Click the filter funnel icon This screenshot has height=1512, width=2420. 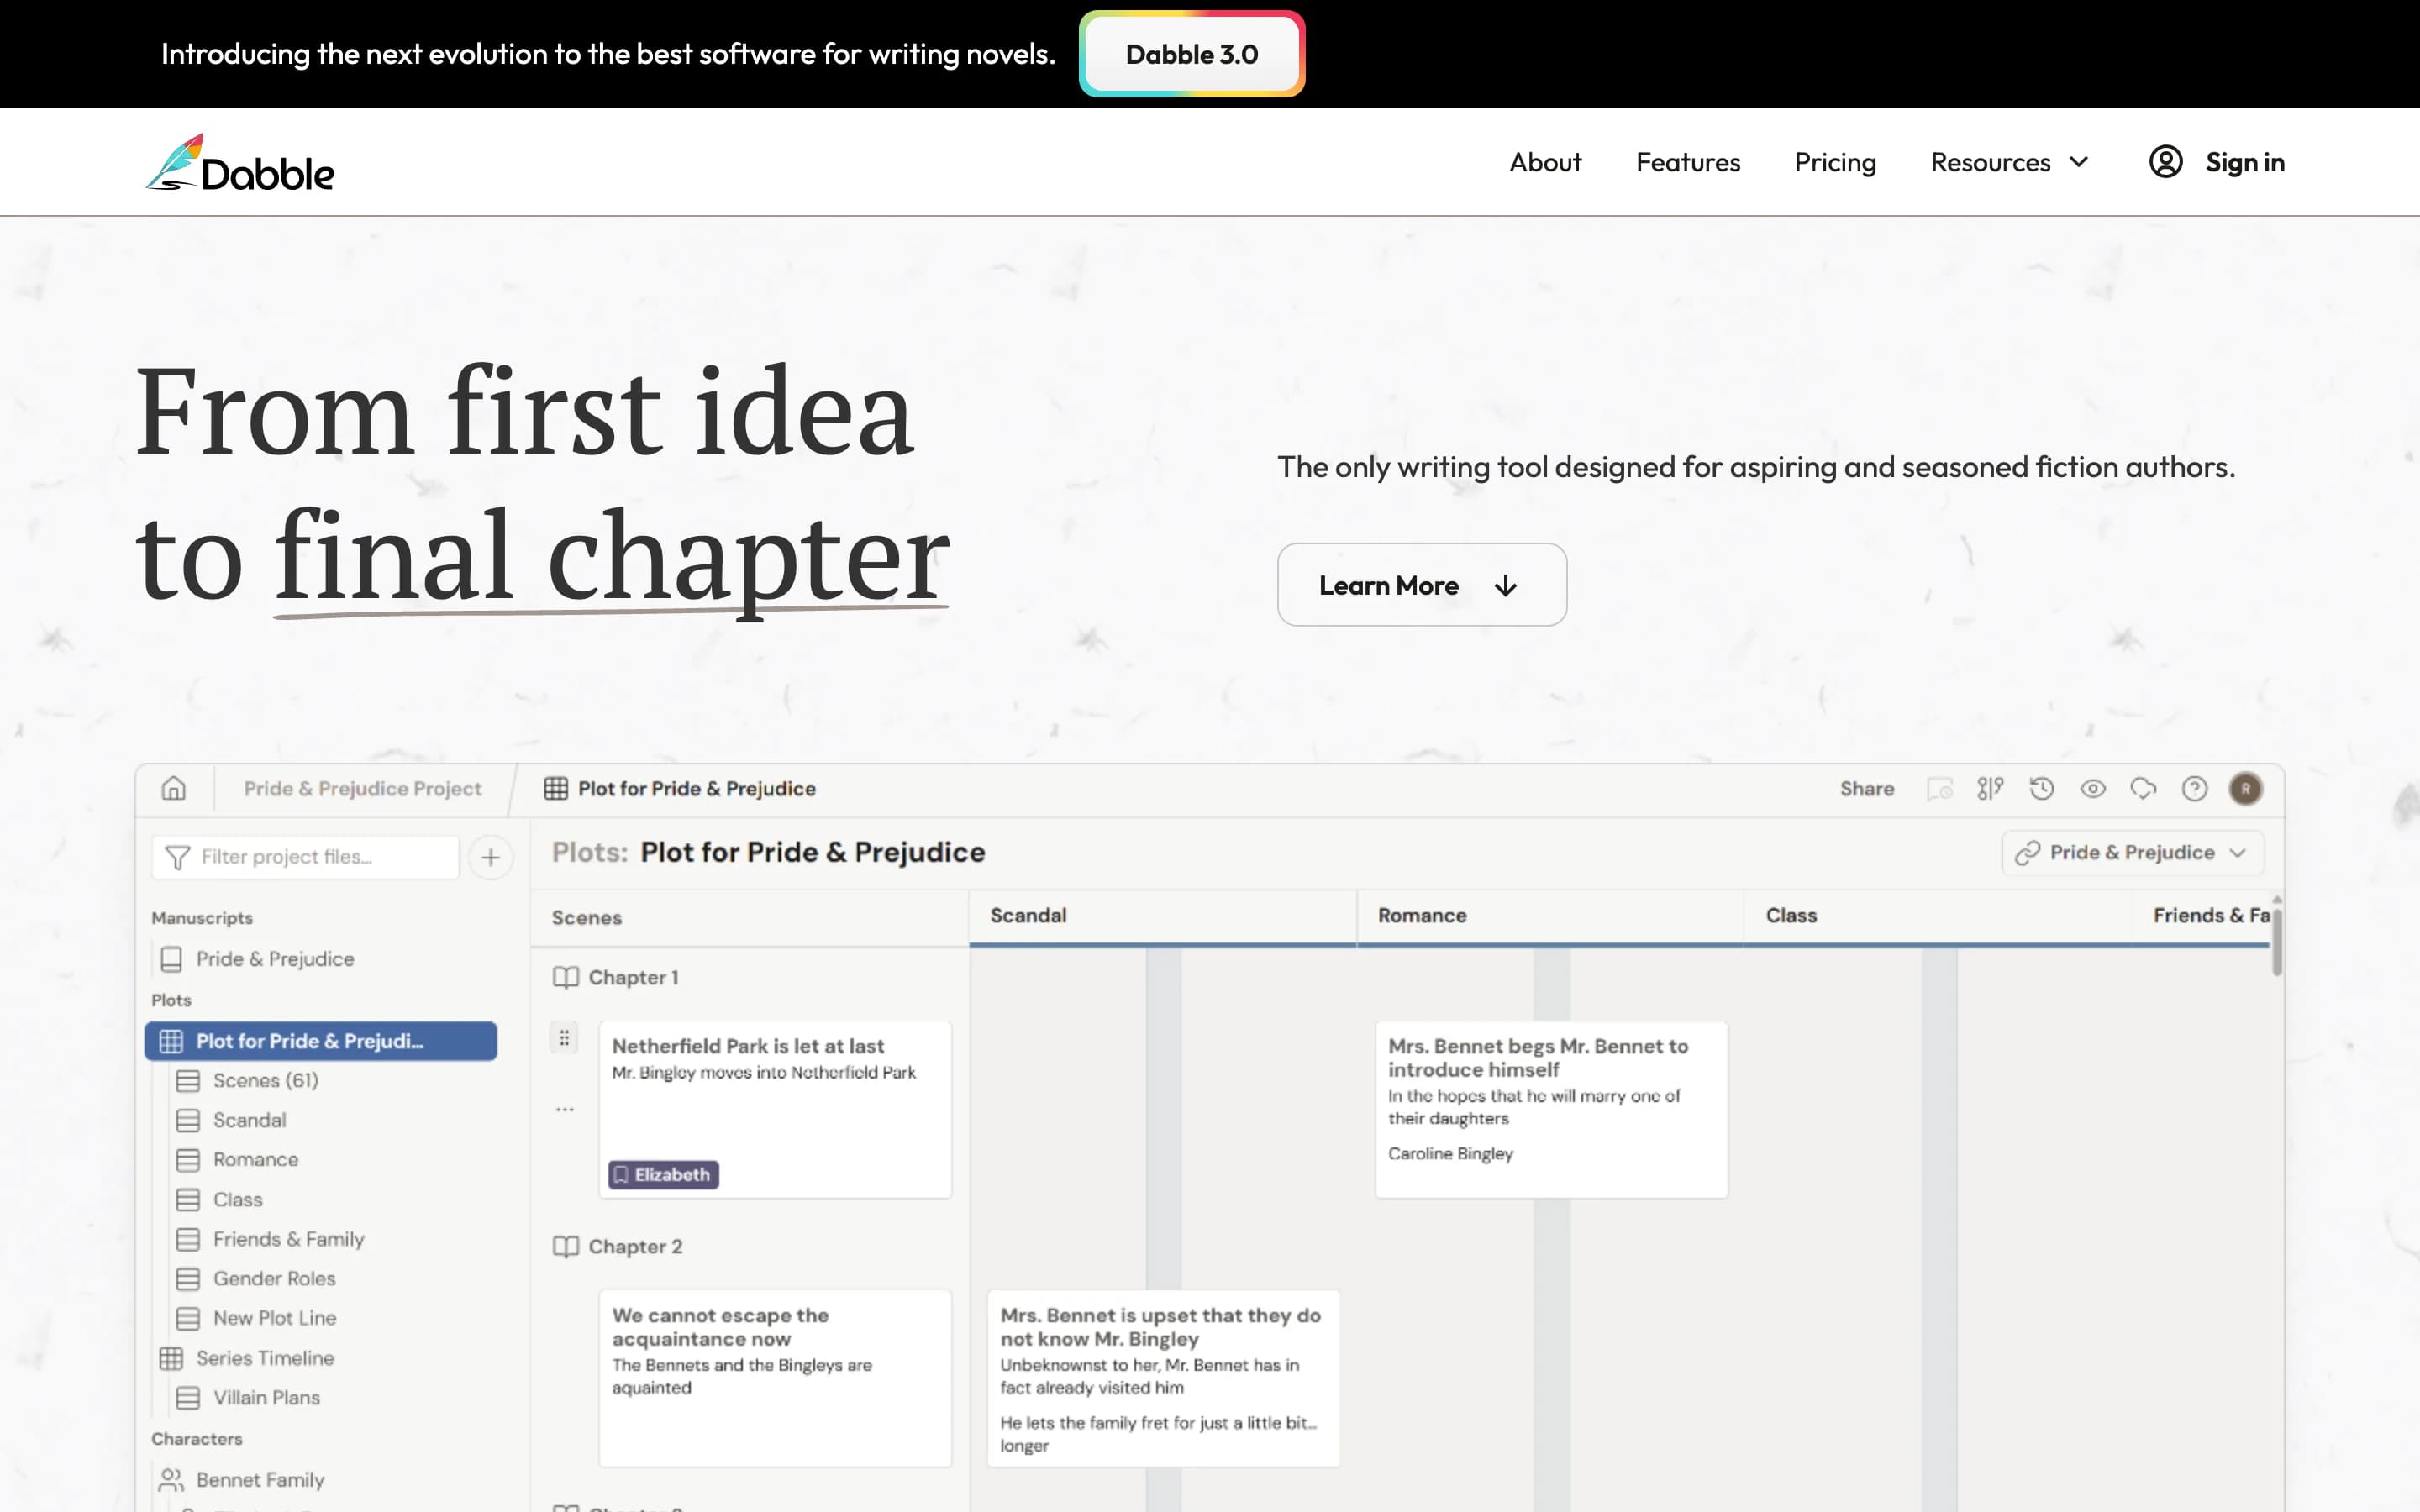(177, 857)
